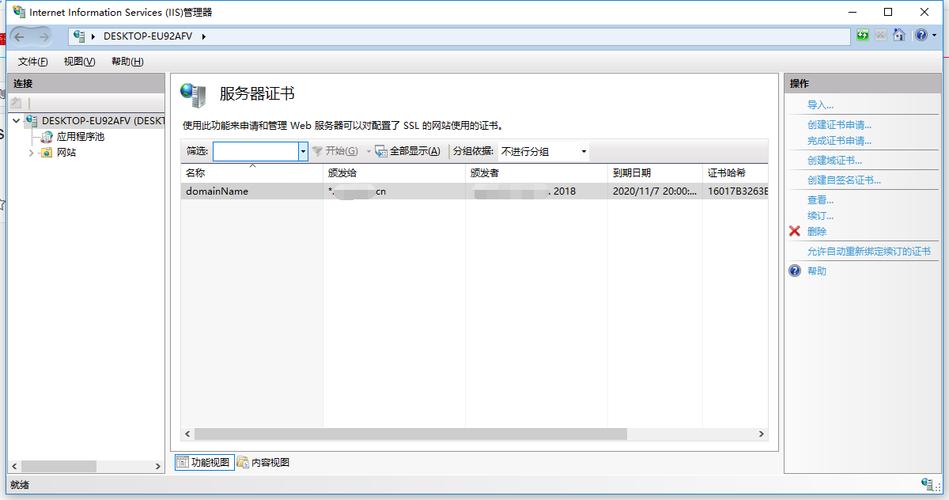Click the 删除 action link
Viewport: 949px width, 500px height.
pos(816,231)
